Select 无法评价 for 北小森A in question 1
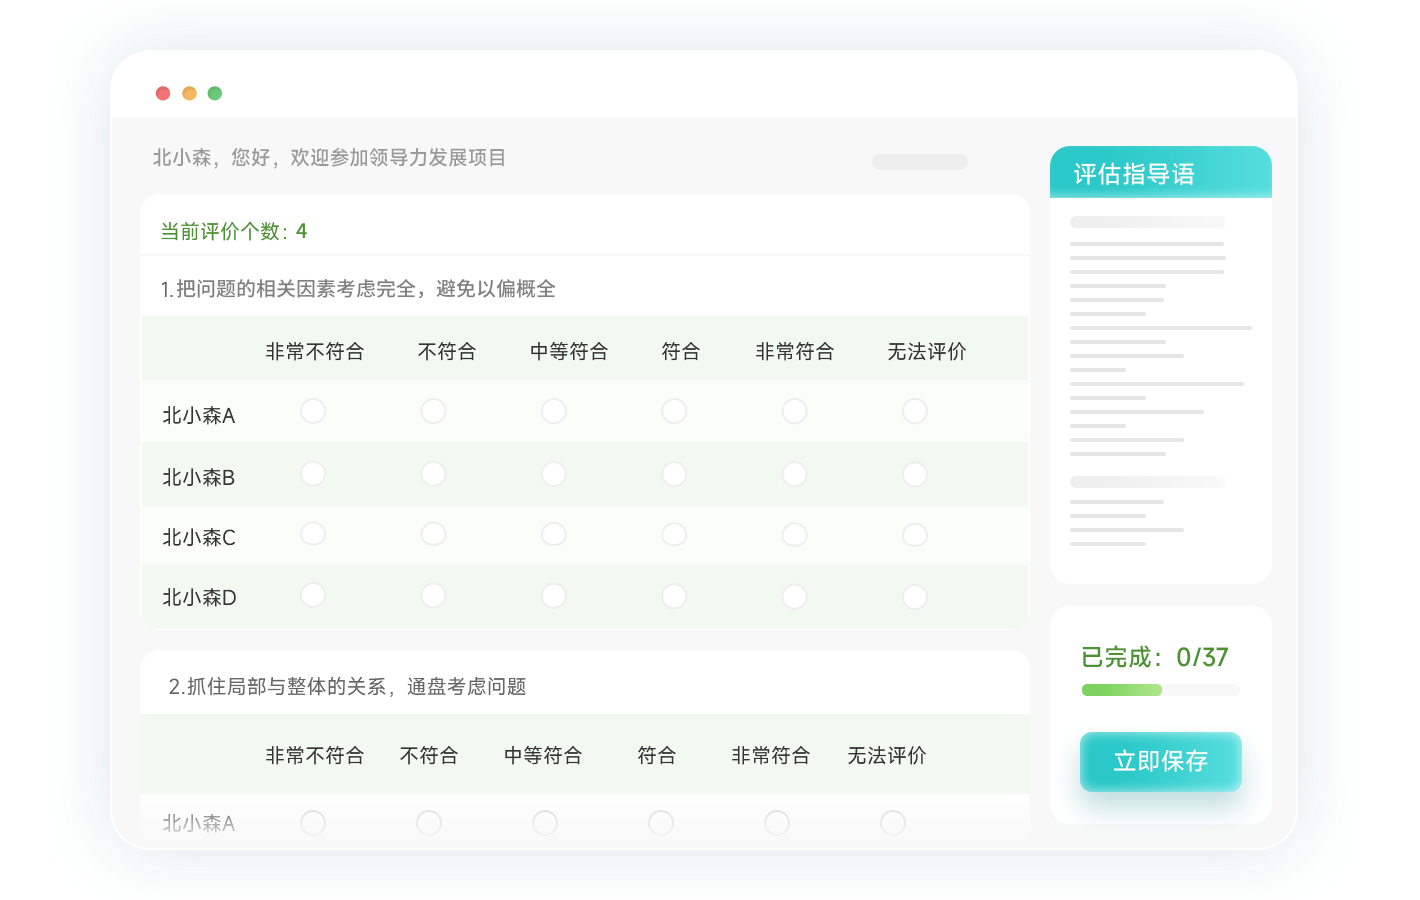 pyautogui.click(x=915, y=411)
